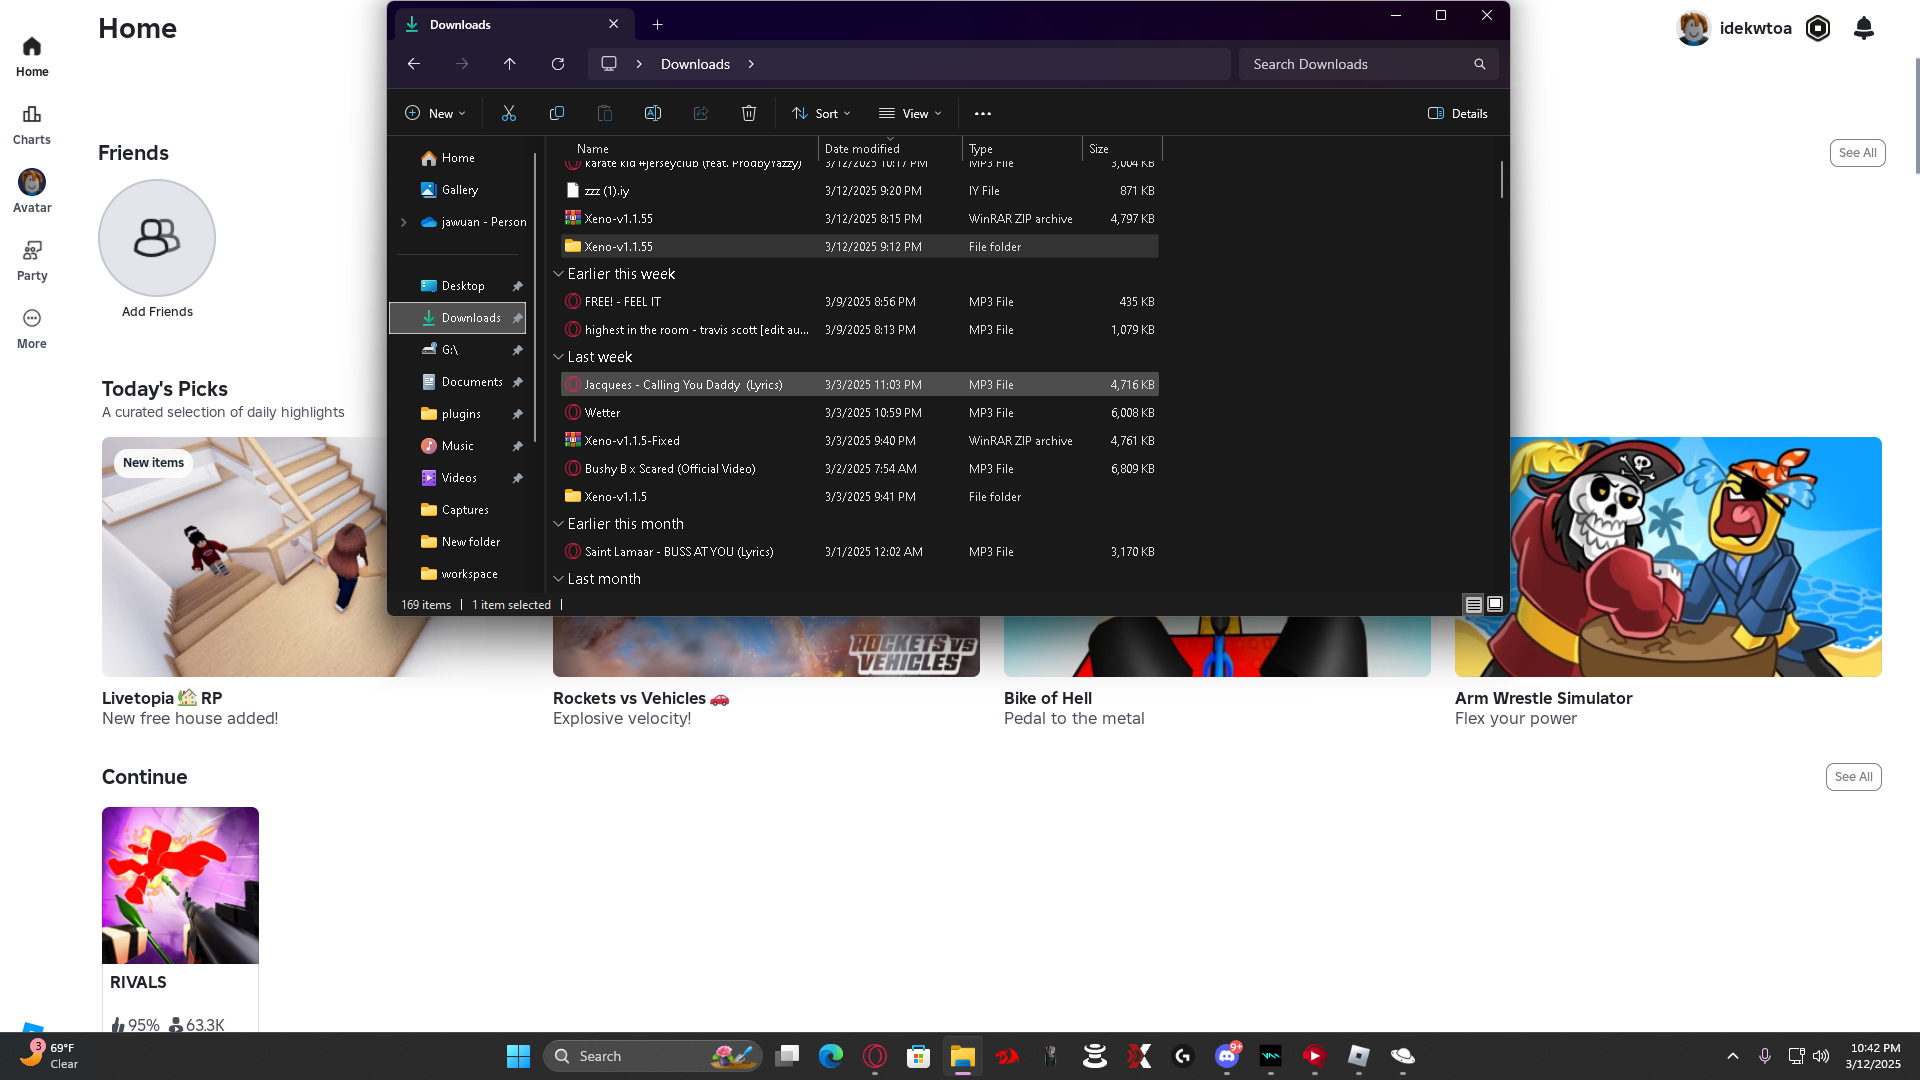The height and width of the screenshot is (1080, 1920).
Task: Open Roblox Charts in sidebar
Action: [32, 125]
